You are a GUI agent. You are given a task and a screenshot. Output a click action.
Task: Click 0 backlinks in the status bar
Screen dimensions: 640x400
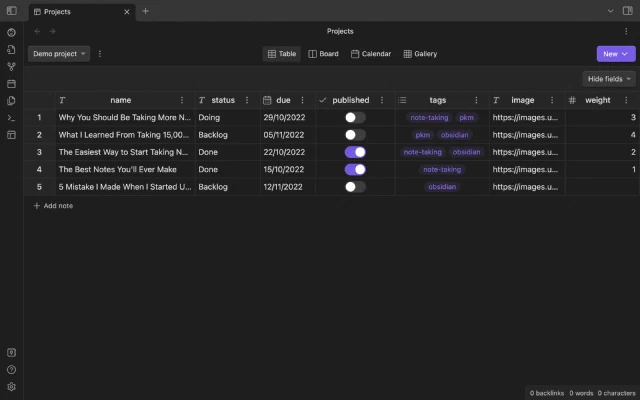coord(547,393)
